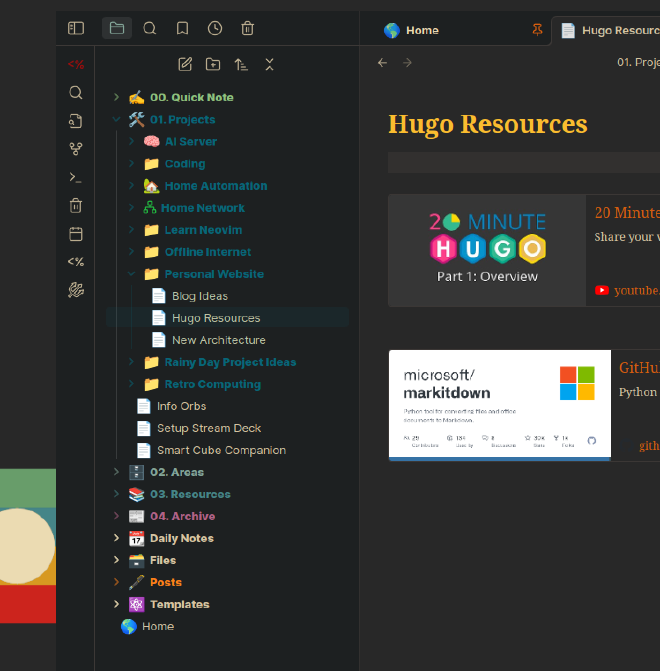Open the file explorer folder tab icon
660x671 pixels.
(116, 29)
